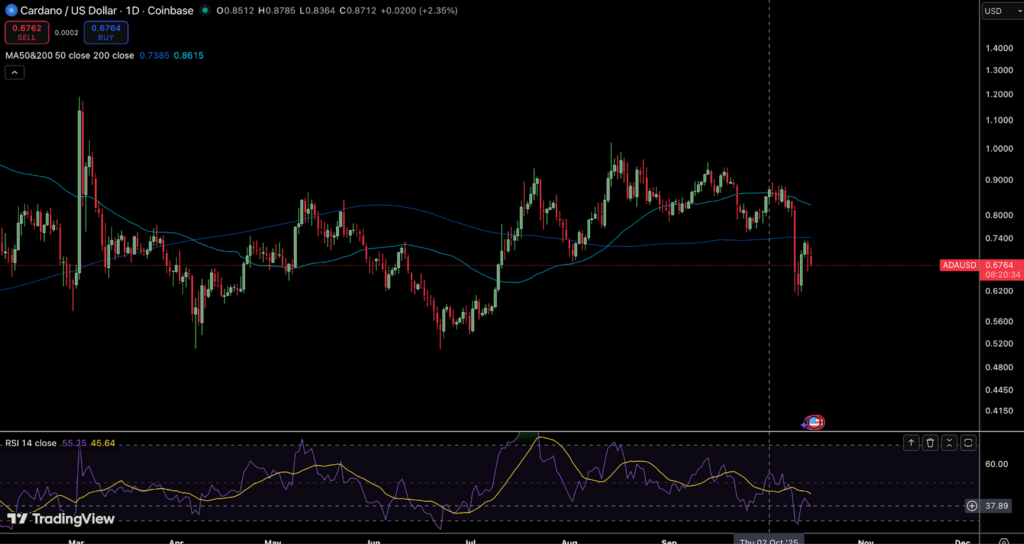Image resolution: width=1024 pixels, height=544 pixels.
Task: Delete the RSI pane with trash icon
Action: [930, 442]
